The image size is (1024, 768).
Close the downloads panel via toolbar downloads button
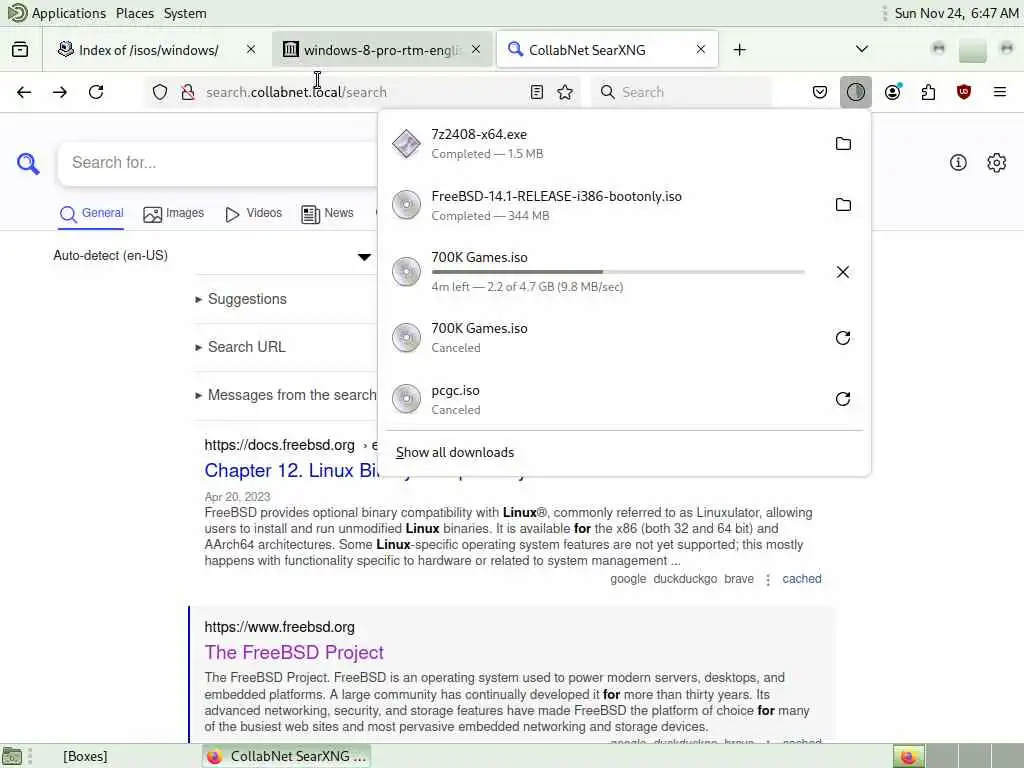tap(856, 92)
